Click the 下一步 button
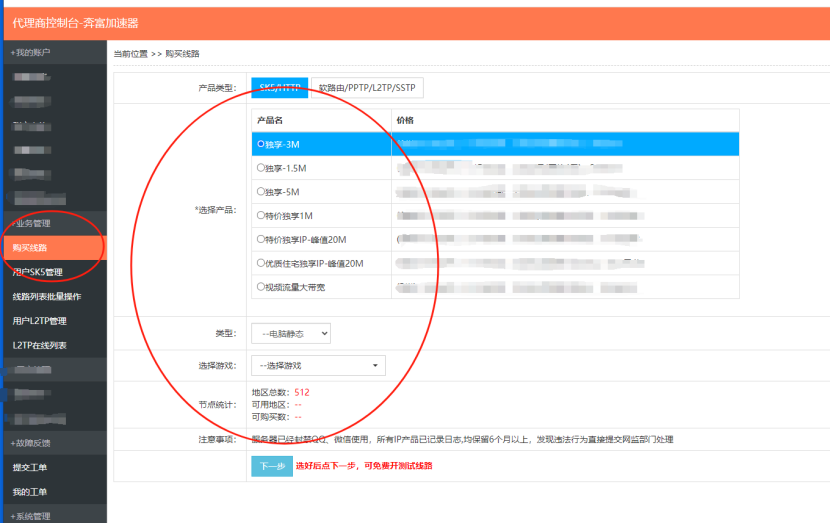The height and width of the screenshot is (524, 831). coord(272,466)
